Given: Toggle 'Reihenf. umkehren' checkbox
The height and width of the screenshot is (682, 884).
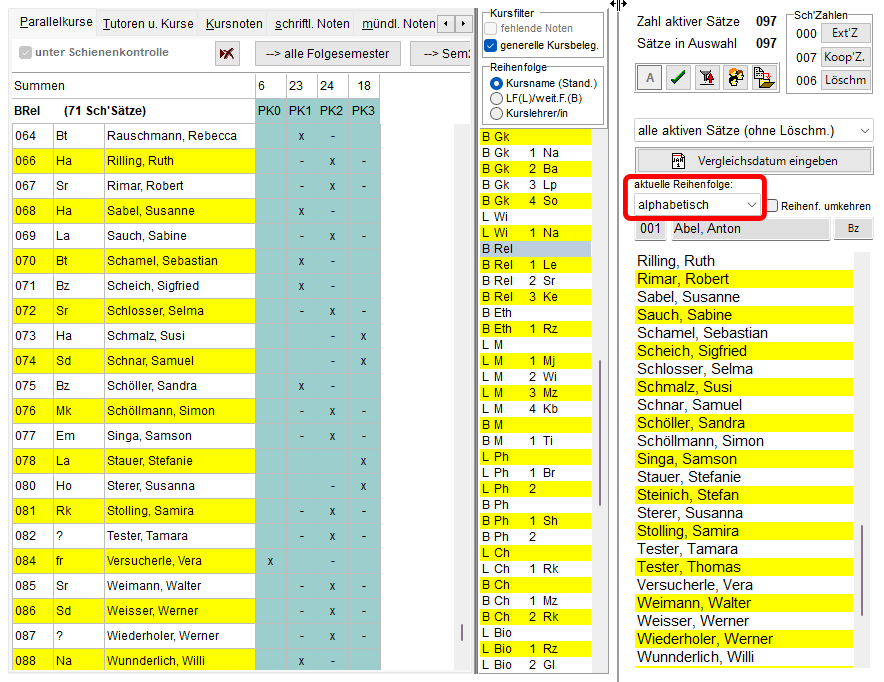Looking at the screenshot, I should click(x=773, y=205).
